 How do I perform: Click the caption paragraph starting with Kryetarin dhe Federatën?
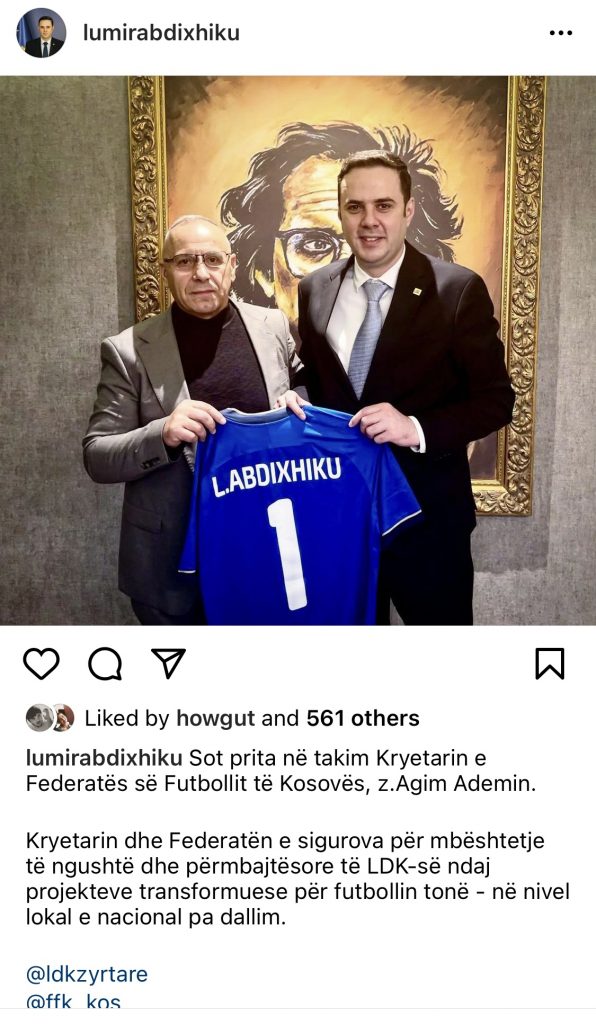tap(298, 879)
